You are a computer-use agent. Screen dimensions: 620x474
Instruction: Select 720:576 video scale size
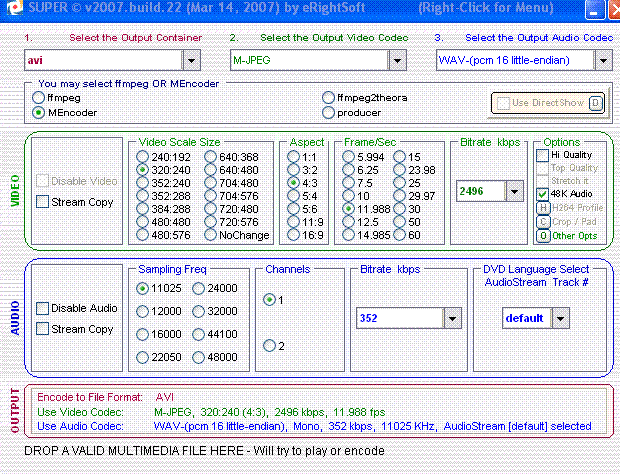pos(210,222)
